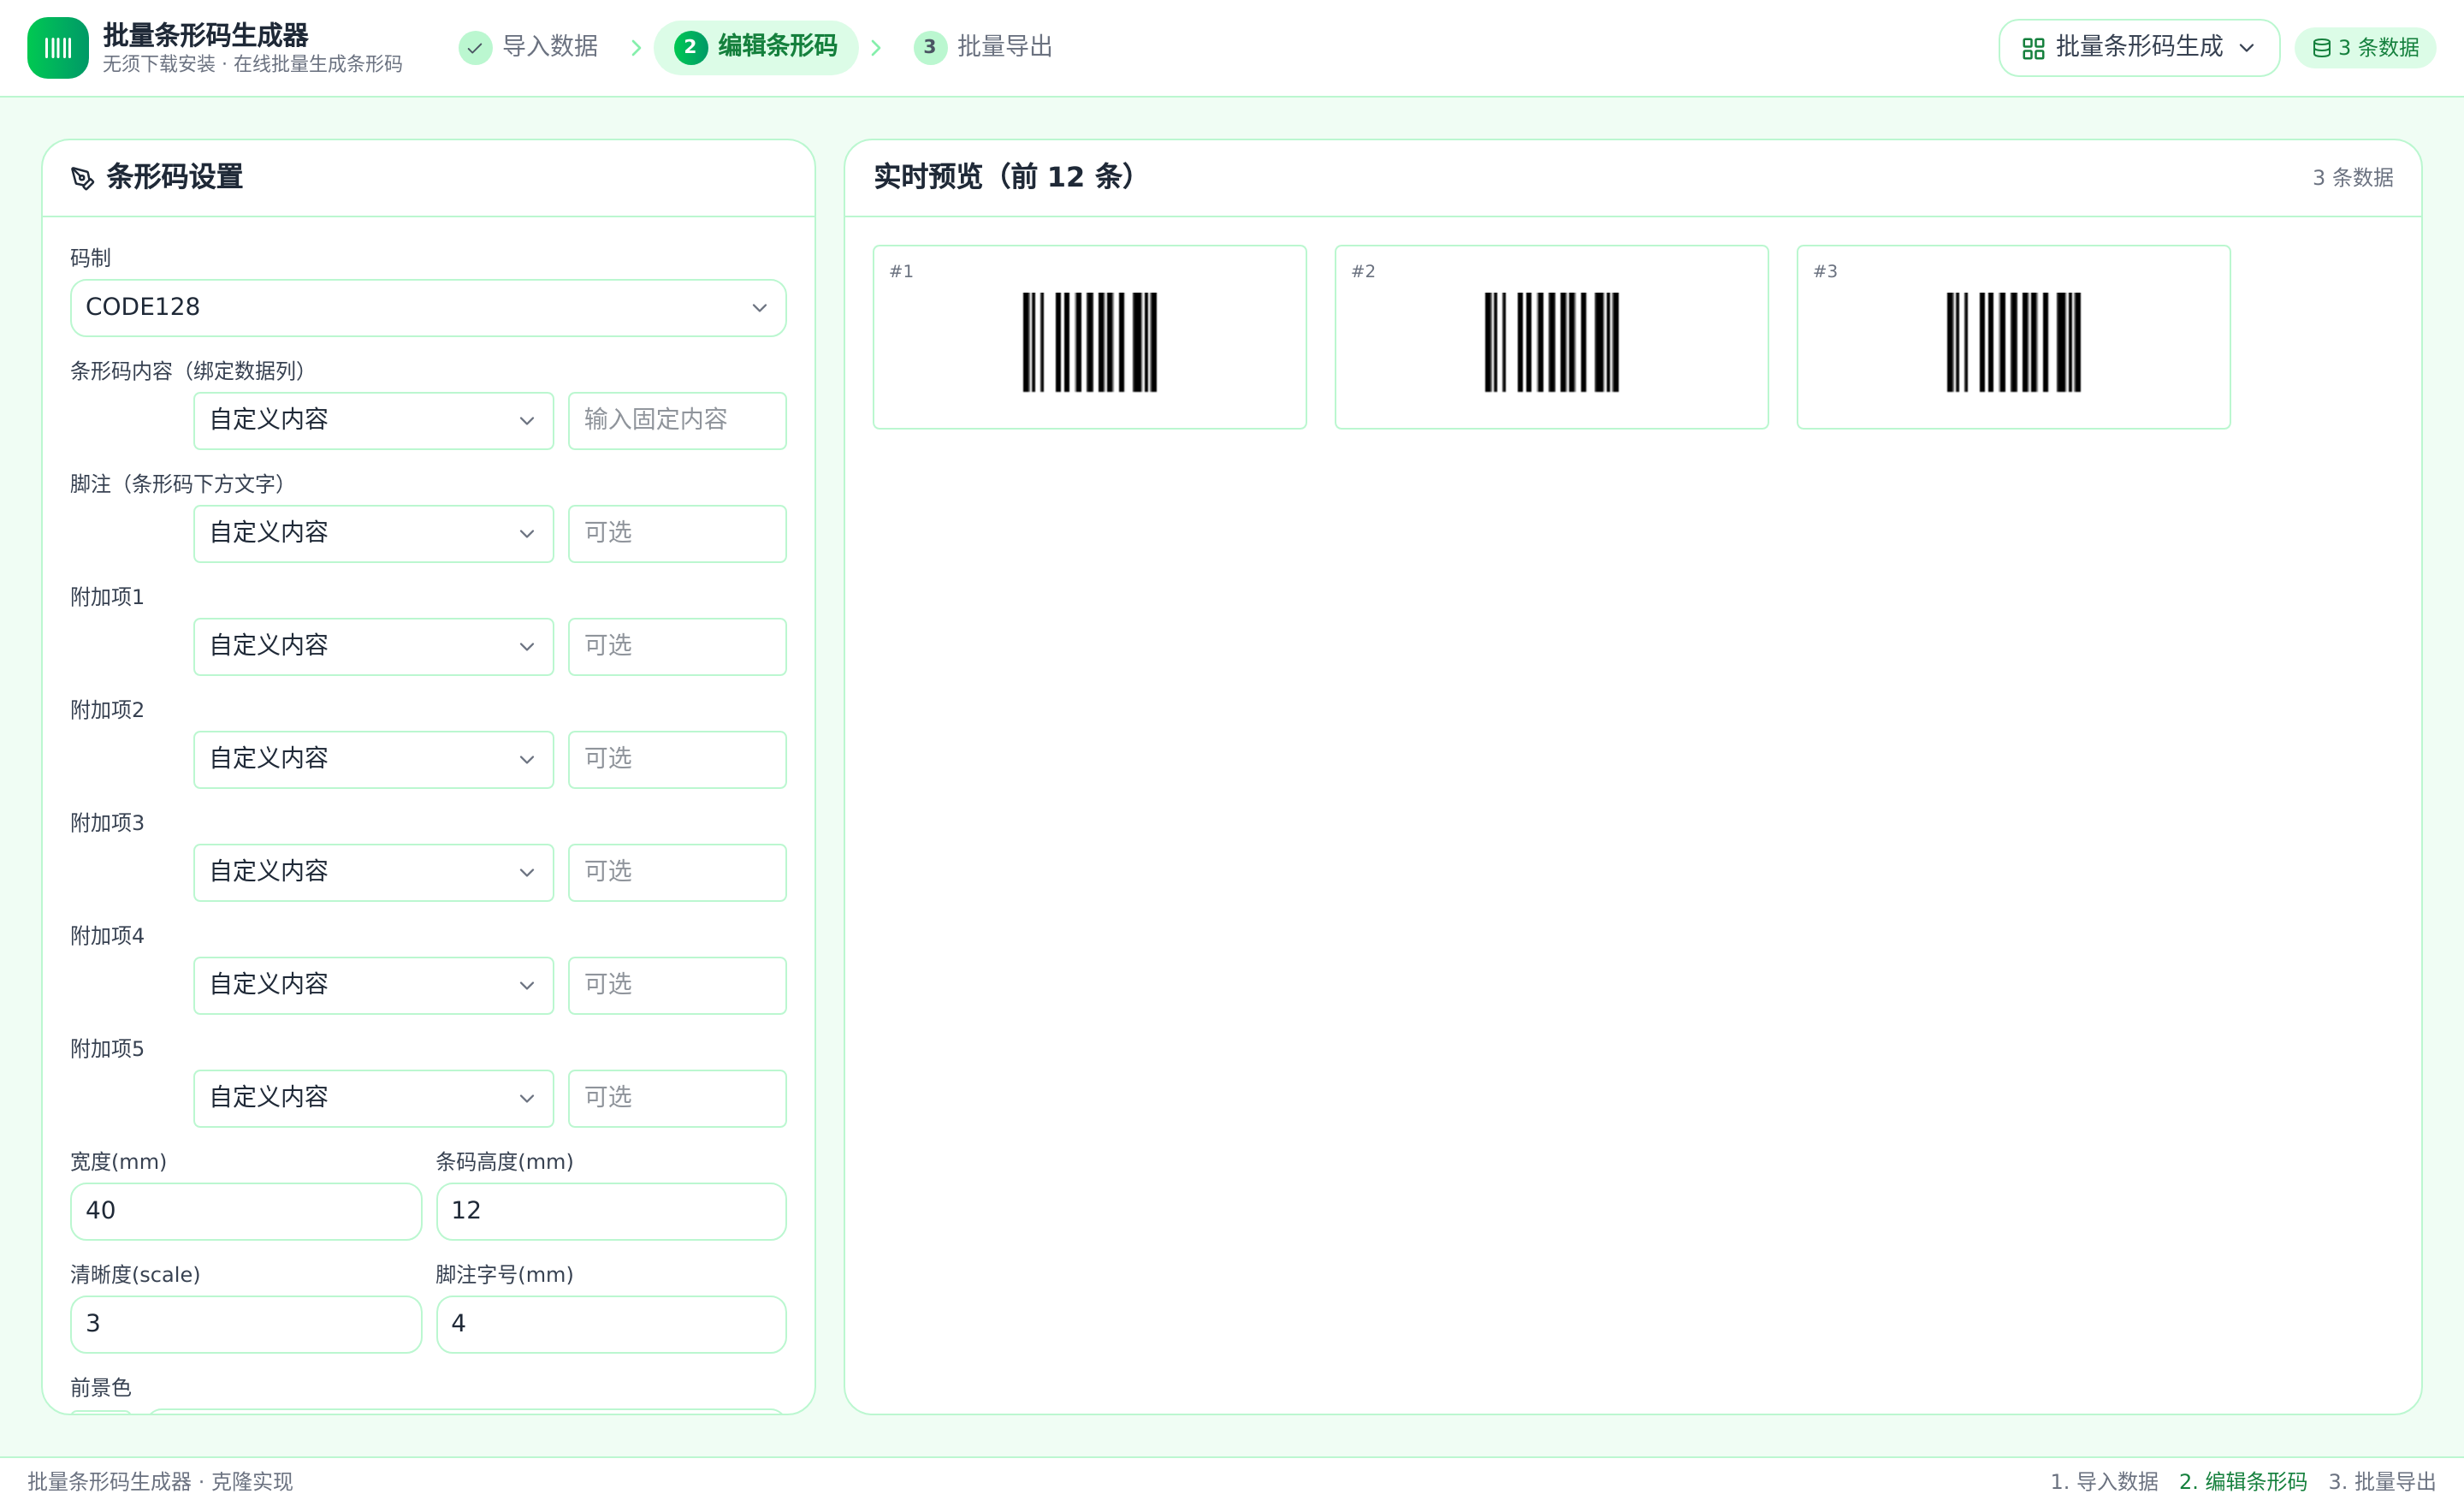Click footer link 3. 批量导出
Screen dimensions: 2464x1506
tap(2382, 1481)
